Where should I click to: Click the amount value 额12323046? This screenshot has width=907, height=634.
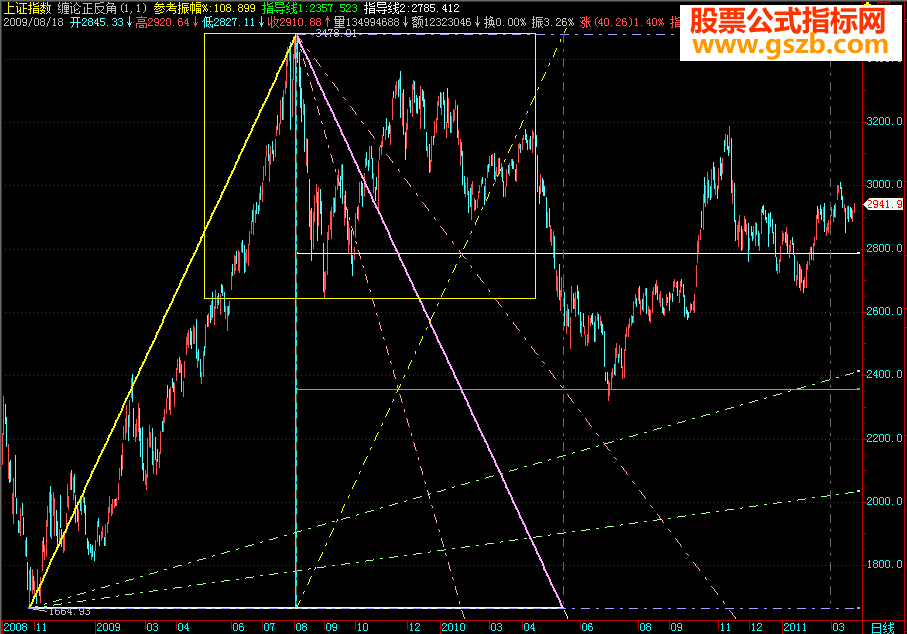pos(441,23)
